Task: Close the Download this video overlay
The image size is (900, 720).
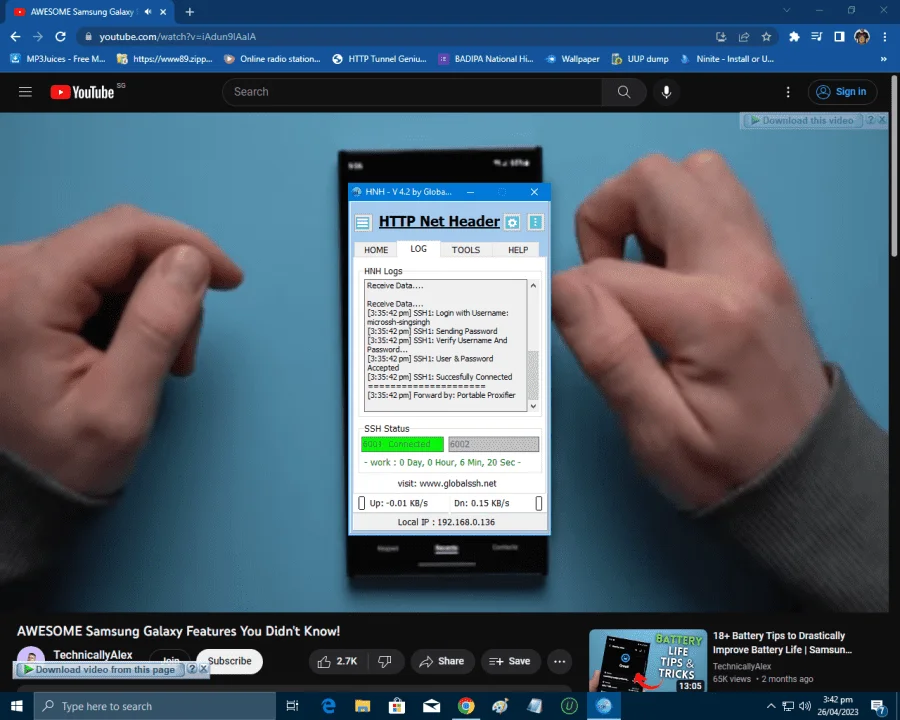Action: pyautogui.click(x=882, y=120)
